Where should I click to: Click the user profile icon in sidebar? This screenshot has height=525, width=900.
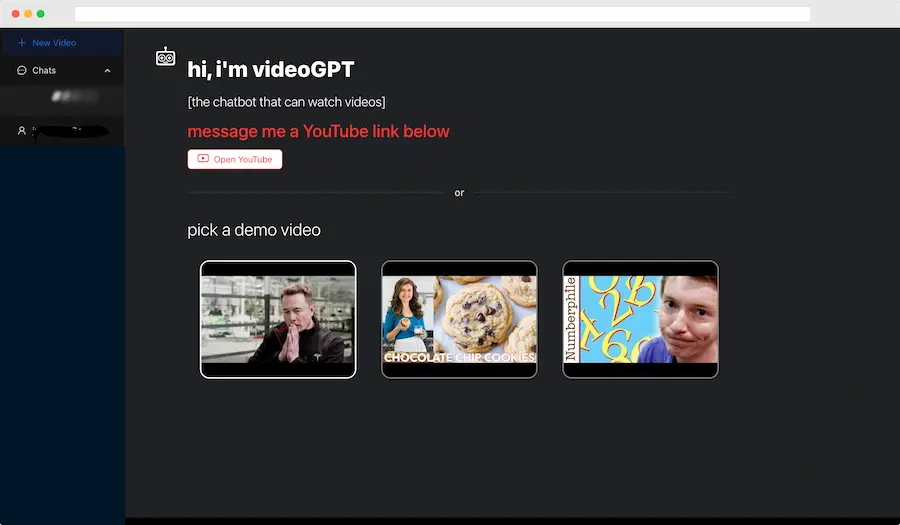[22, 131]
